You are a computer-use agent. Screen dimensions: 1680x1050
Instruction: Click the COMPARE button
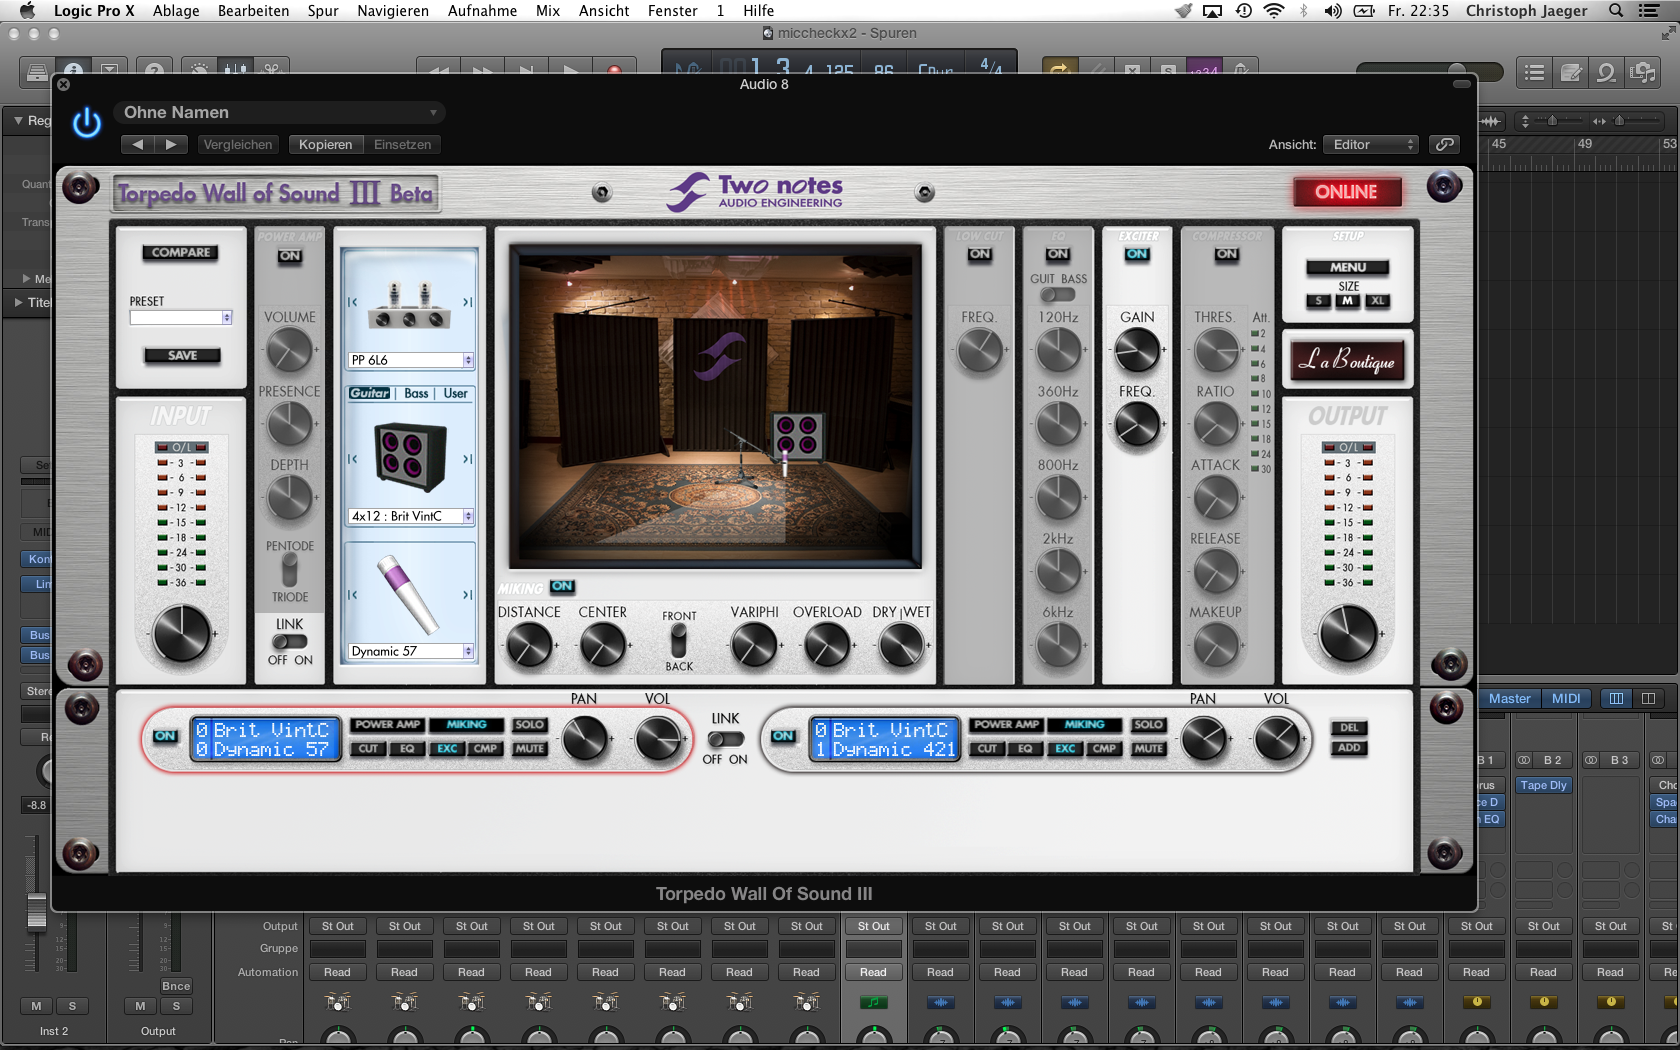click(181, 252)
